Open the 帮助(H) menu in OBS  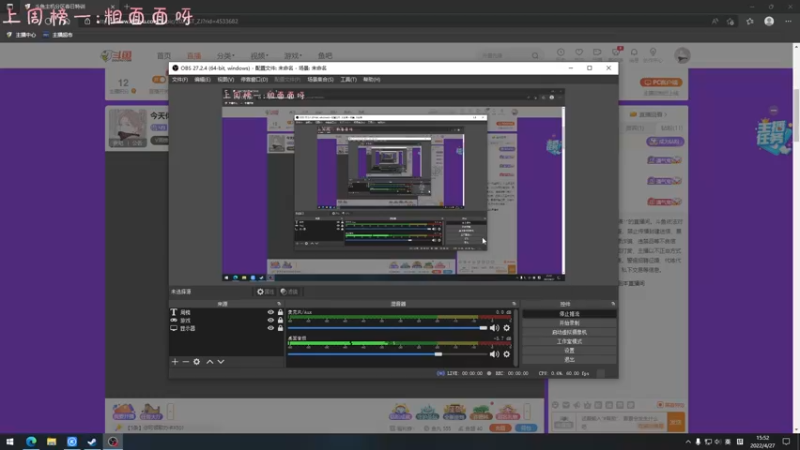pos(371,80)
